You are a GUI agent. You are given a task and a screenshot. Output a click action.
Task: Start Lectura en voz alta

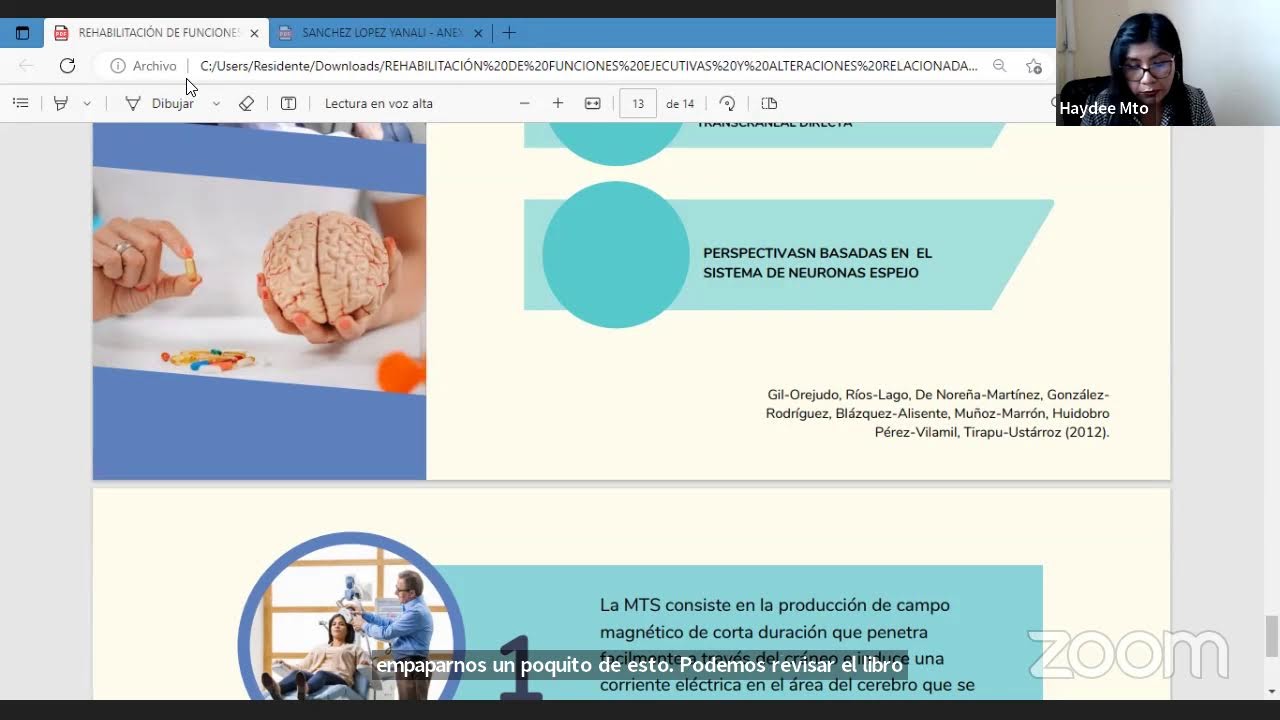click(x=378, y=103)
